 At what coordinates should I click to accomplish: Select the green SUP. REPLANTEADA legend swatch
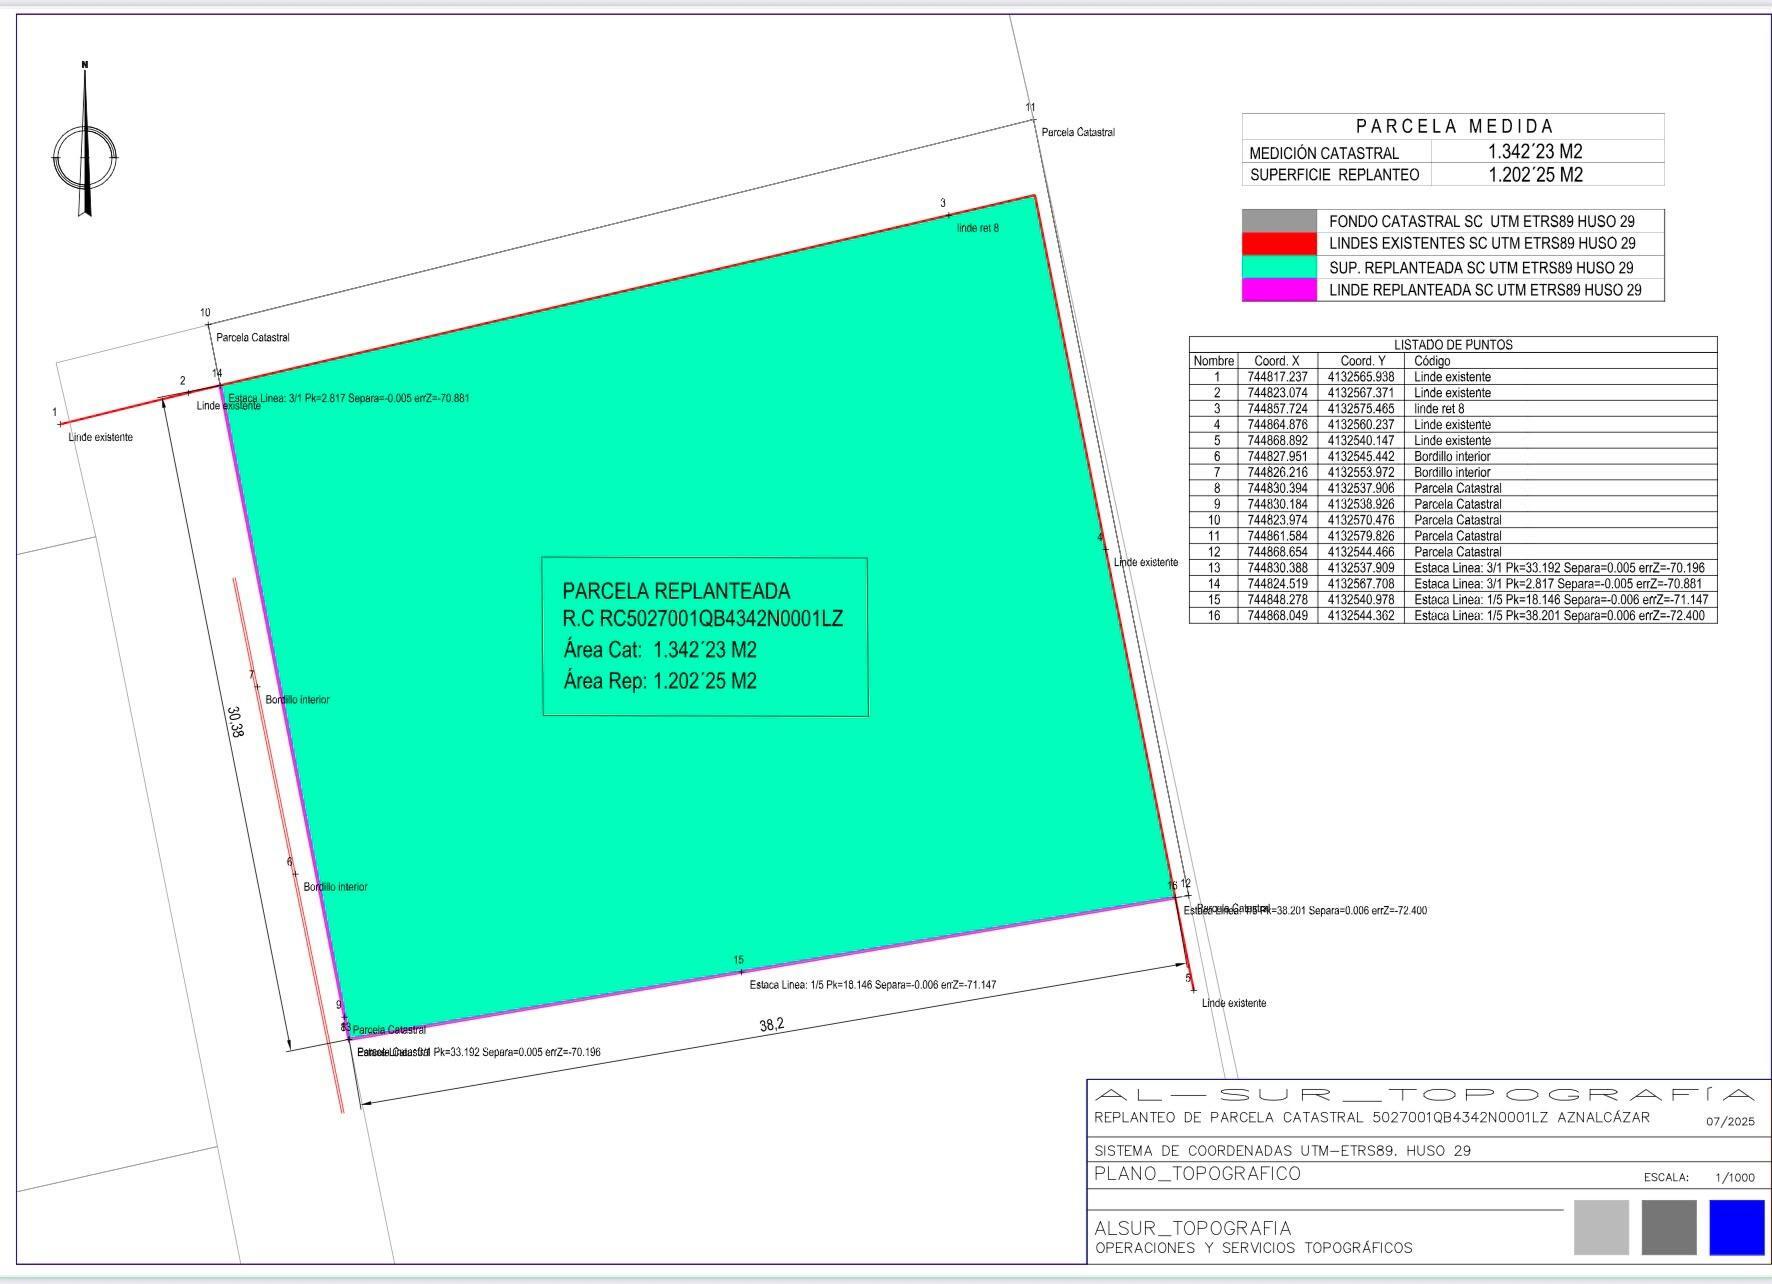click(1279, 267)
